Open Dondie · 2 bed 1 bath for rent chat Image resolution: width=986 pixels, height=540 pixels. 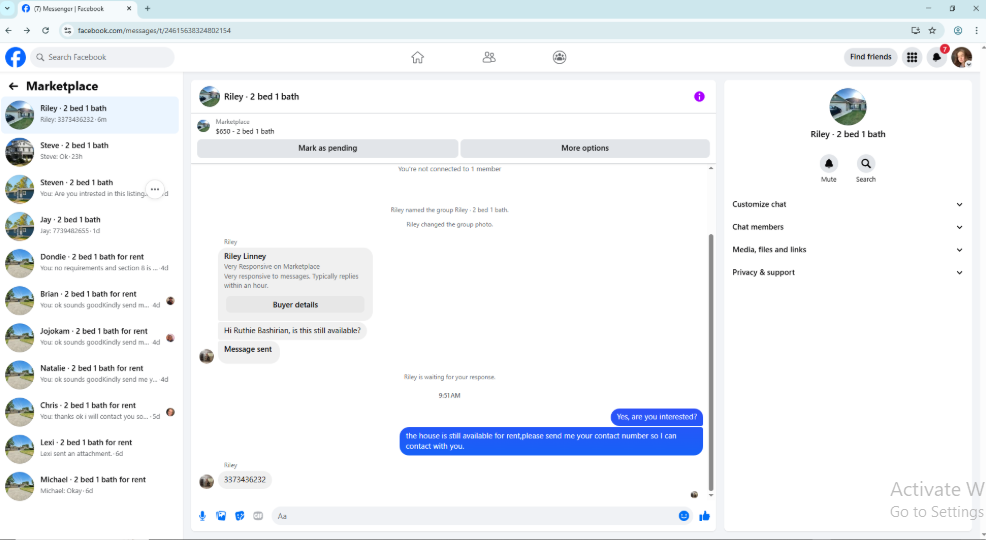tap(90, 263)
